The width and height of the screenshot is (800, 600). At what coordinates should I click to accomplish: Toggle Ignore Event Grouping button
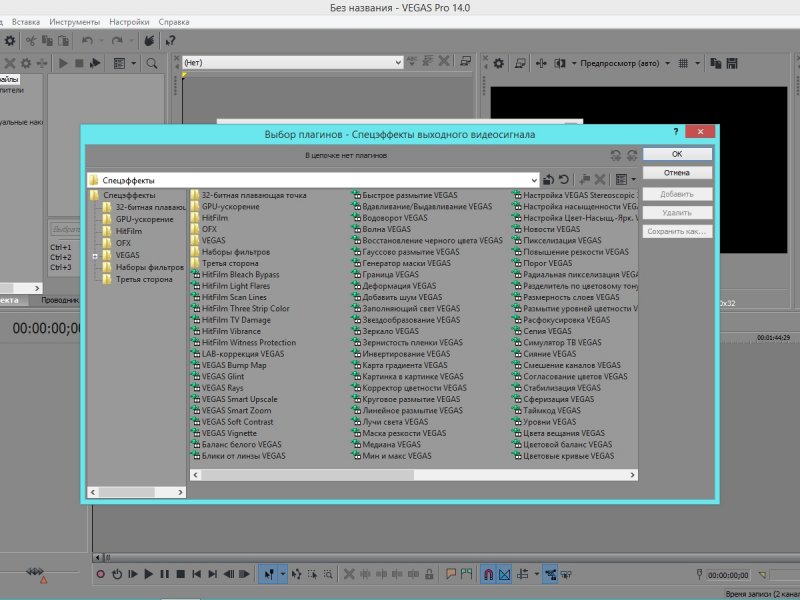click(566, 574)
